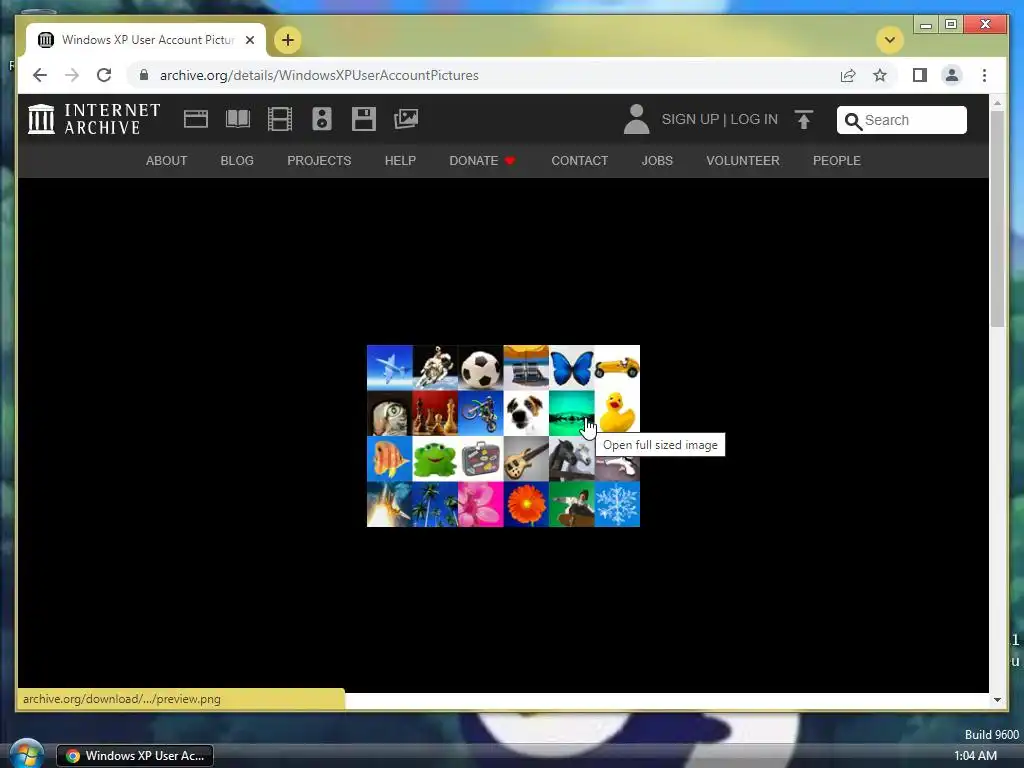1024x768 pixels.
Task: Click the SIGN UP link
Action: (x=690, y=120)
